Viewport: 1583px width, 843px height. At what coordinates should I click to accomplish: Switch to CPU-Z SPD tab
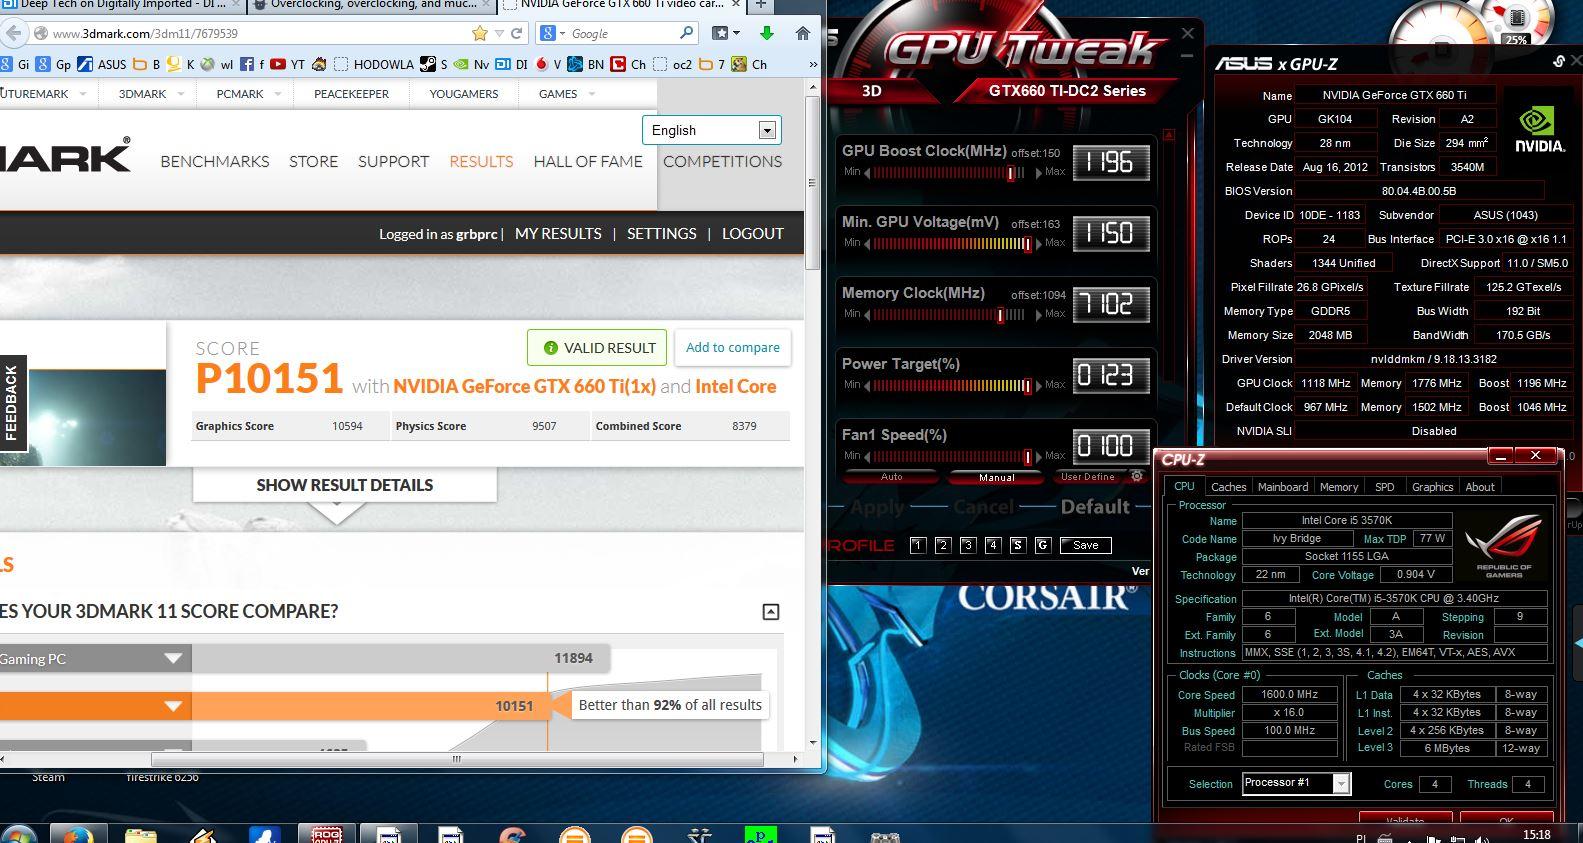pyautogui.click(x=1384, y=487)
